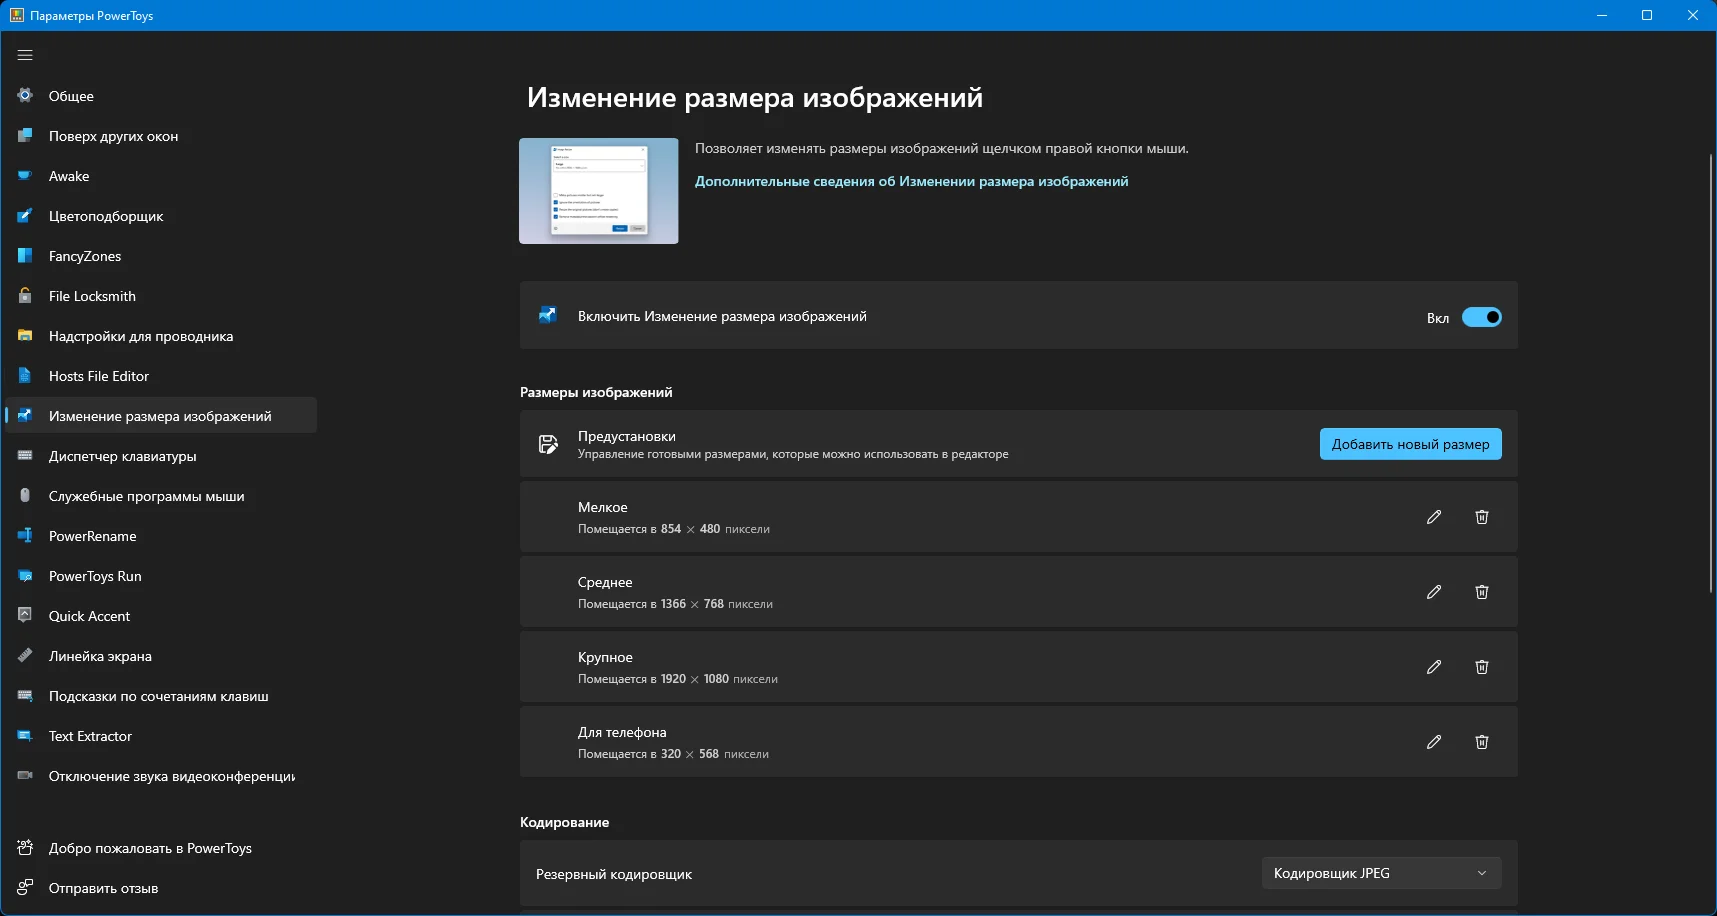Click the File Locksmith padlock icon
Viewport: 1717px width, 916px height.
point(25,296)
